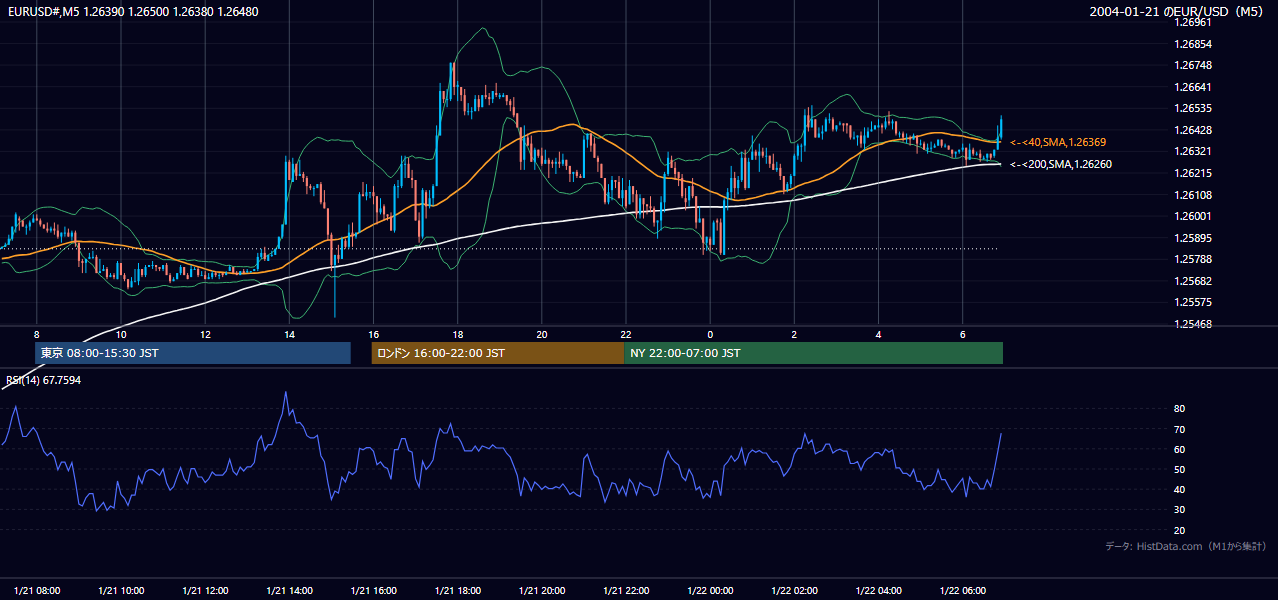Click hour label 0 under price chart
Image resolution: width=1278 pixels, height=600 pixels.
(x=710, y=334)
